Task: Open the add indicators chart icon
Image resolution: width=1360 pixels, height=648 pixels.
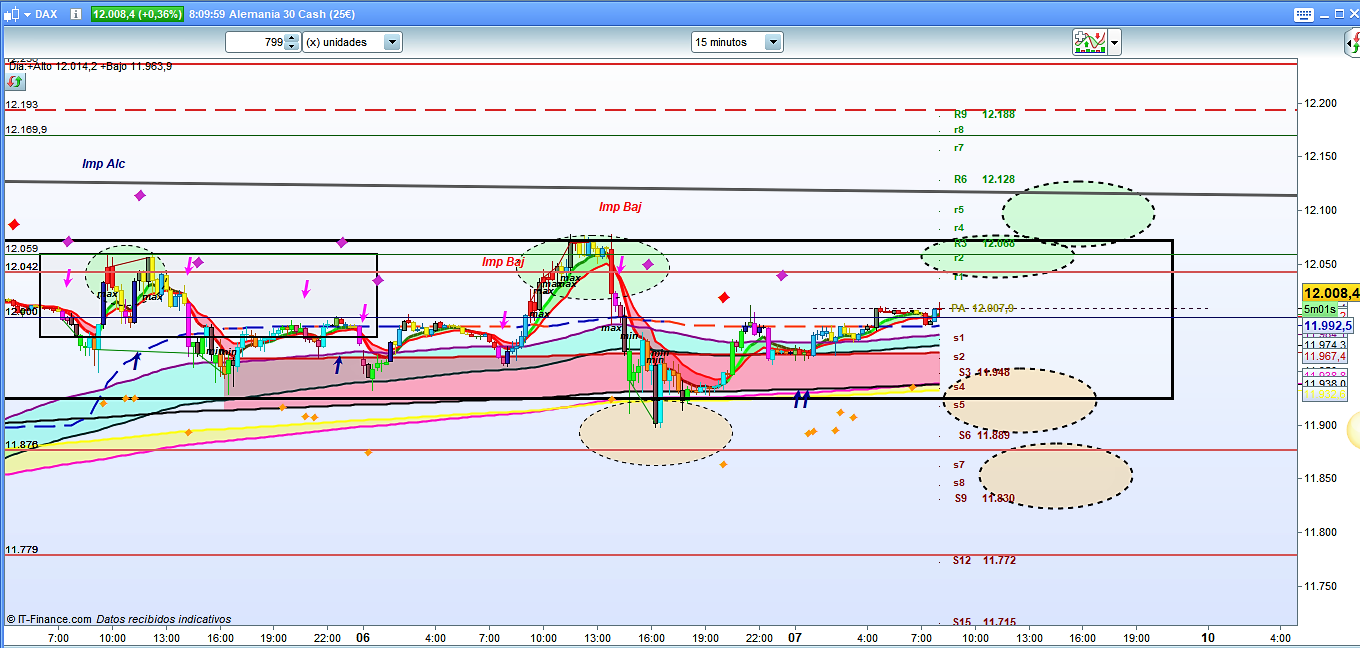Action: (x=1088, y=42)
